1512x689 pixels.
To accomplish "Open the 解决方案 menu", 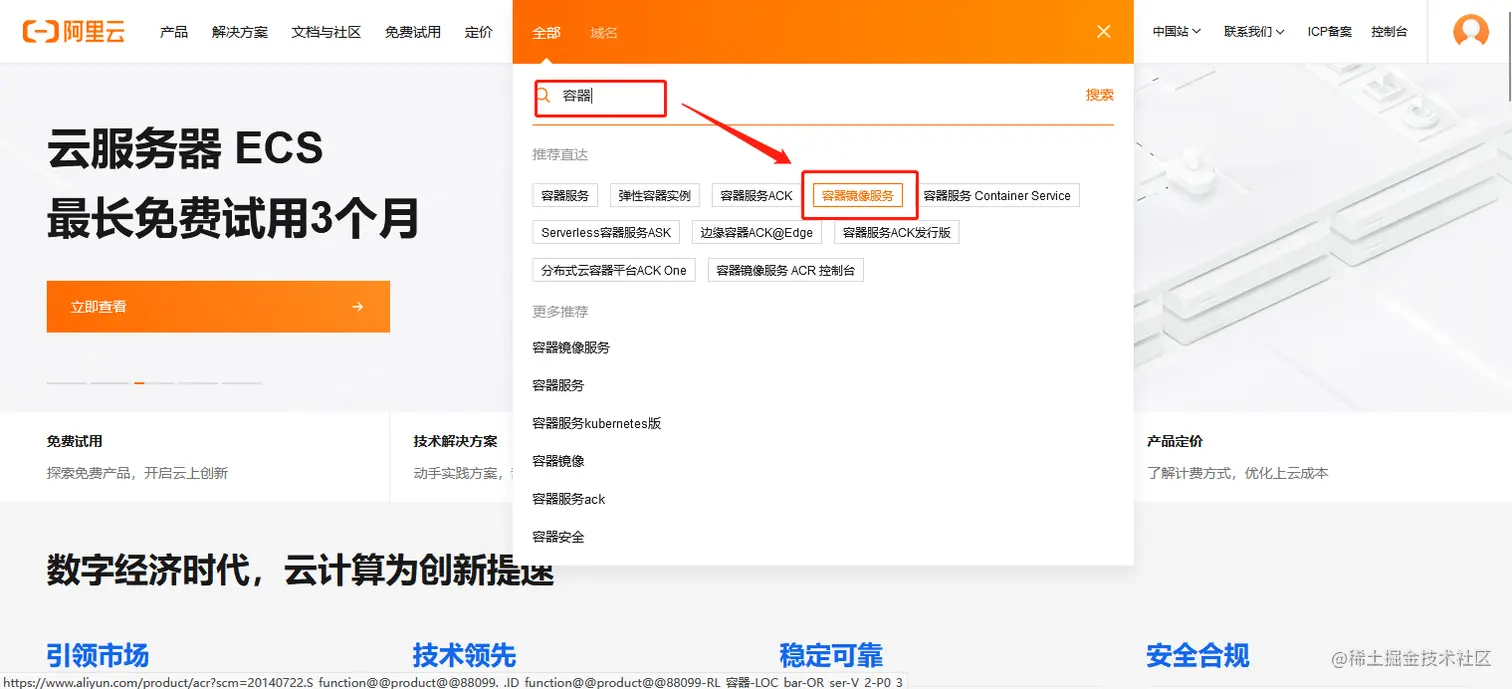I will tap(240, 32).
